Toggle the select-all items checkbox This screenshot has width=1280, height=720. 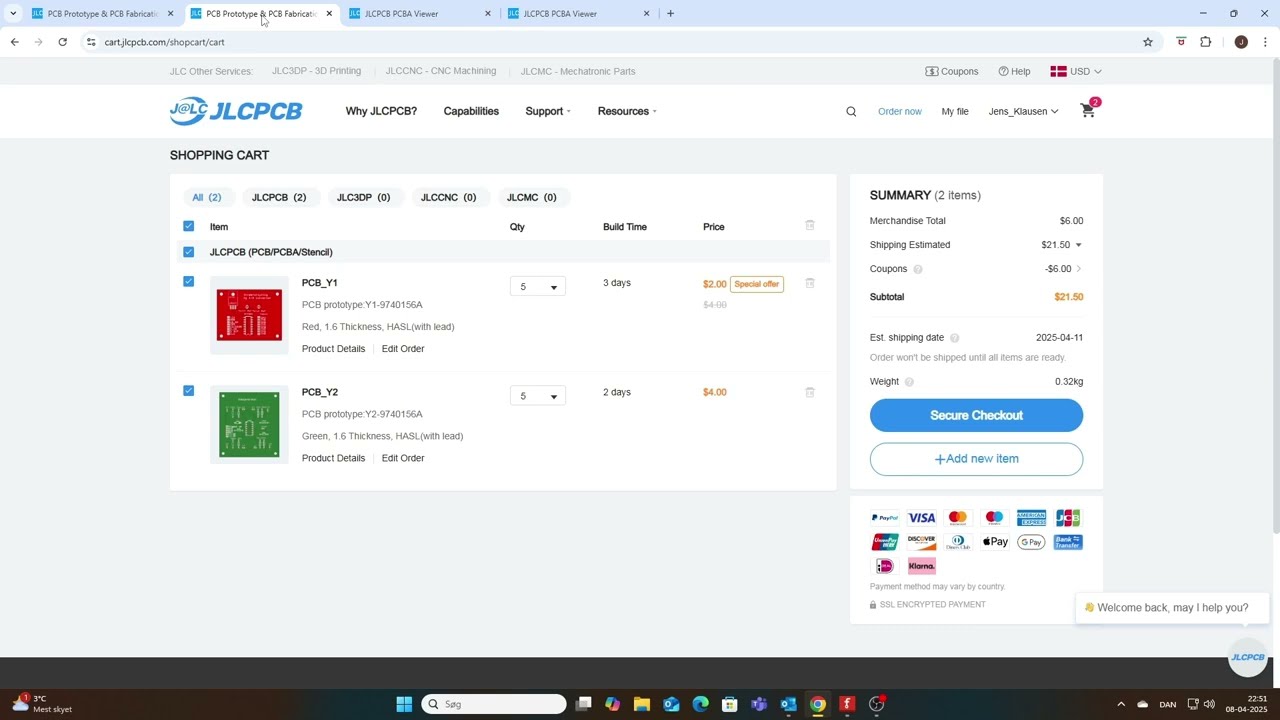click(189, 226)
